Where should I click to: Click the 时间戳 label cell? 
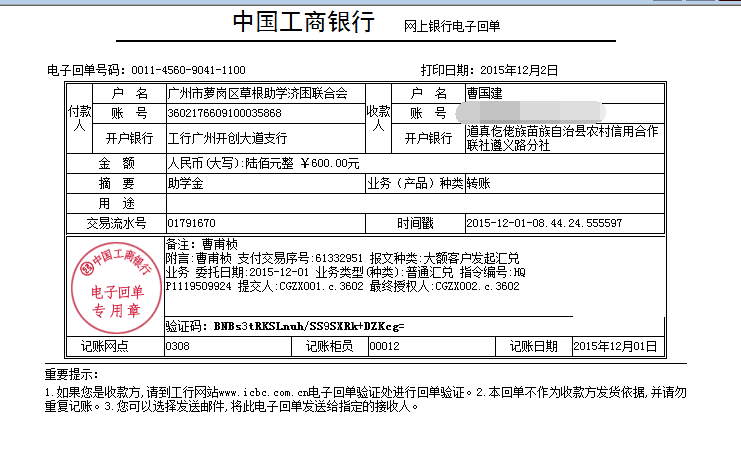pyautogui.click(x=415, y=223)
